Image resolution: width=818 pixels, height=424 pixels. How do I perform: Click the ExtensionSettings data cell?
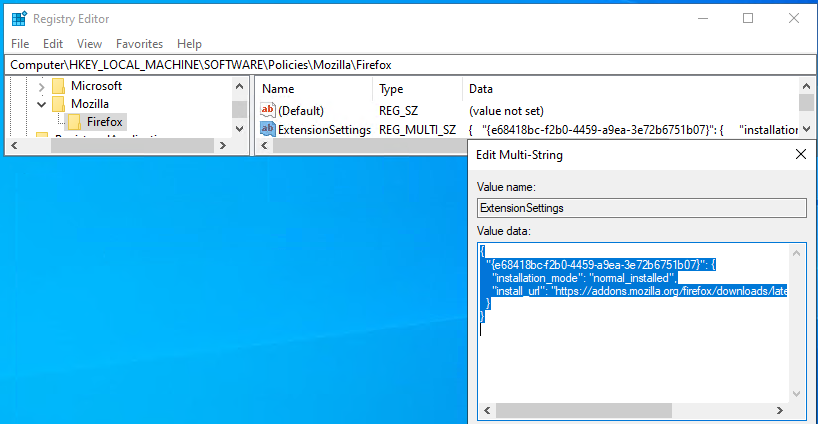[633, 129]
